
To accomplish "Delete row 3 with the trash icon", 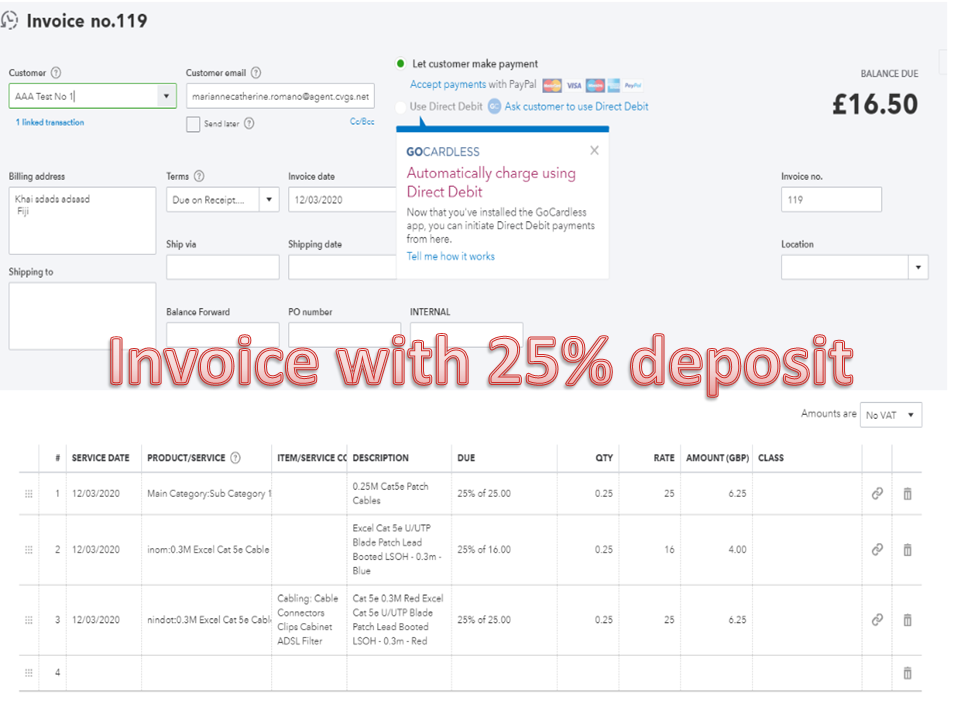I will [x=907, y=620].
